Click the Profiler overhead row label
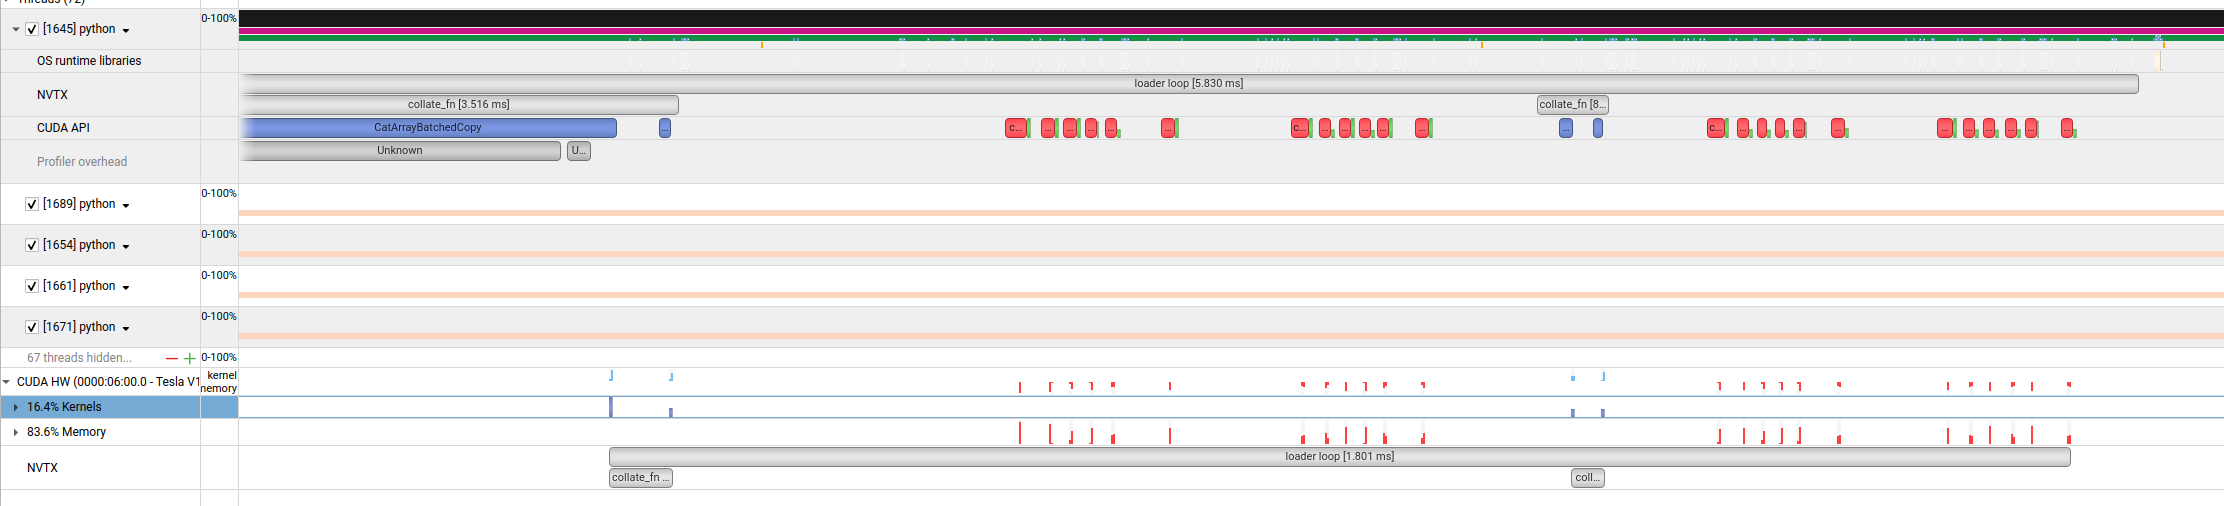The height and width of the screenshot is (506, 2224). point(82,162)
